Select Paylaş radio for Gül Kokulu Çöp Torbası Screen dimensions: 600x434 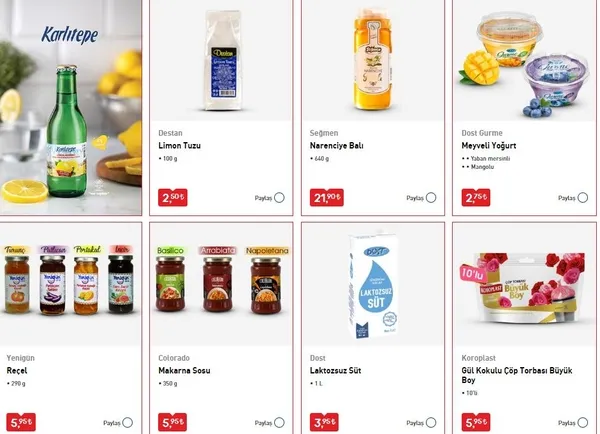click(582, 423)
